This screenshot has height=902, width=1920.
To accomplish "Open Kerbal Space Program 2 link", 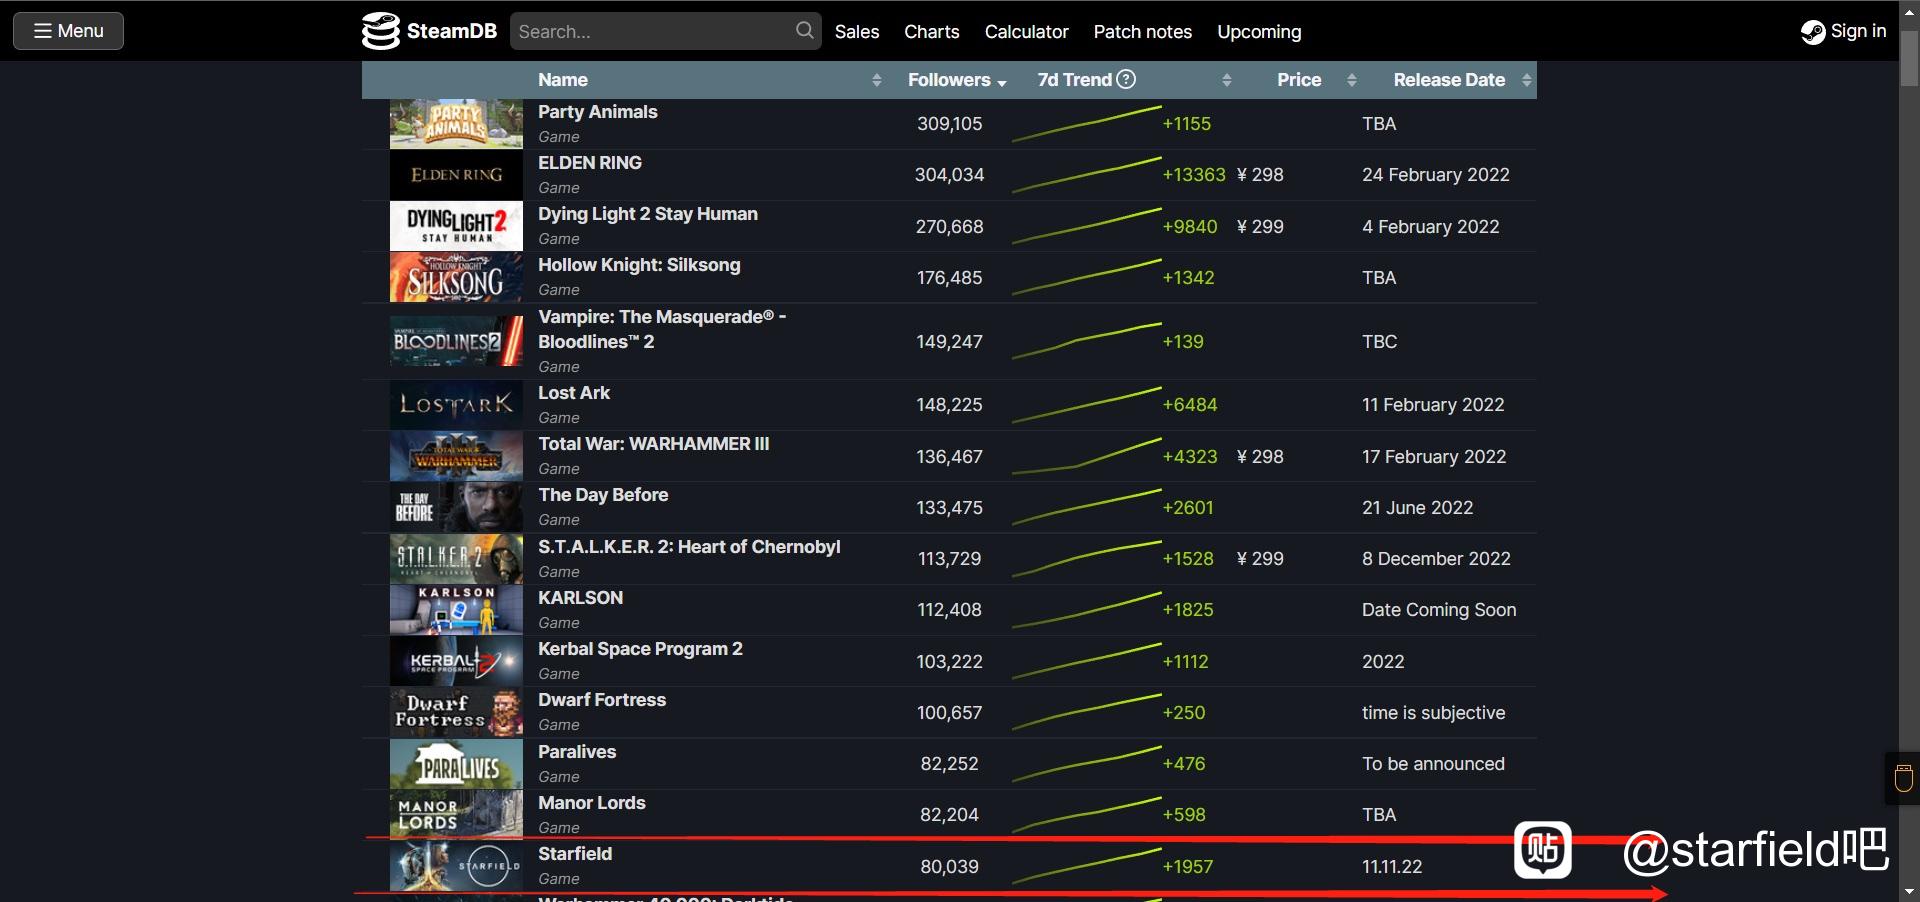I will [x=640, y=649].
